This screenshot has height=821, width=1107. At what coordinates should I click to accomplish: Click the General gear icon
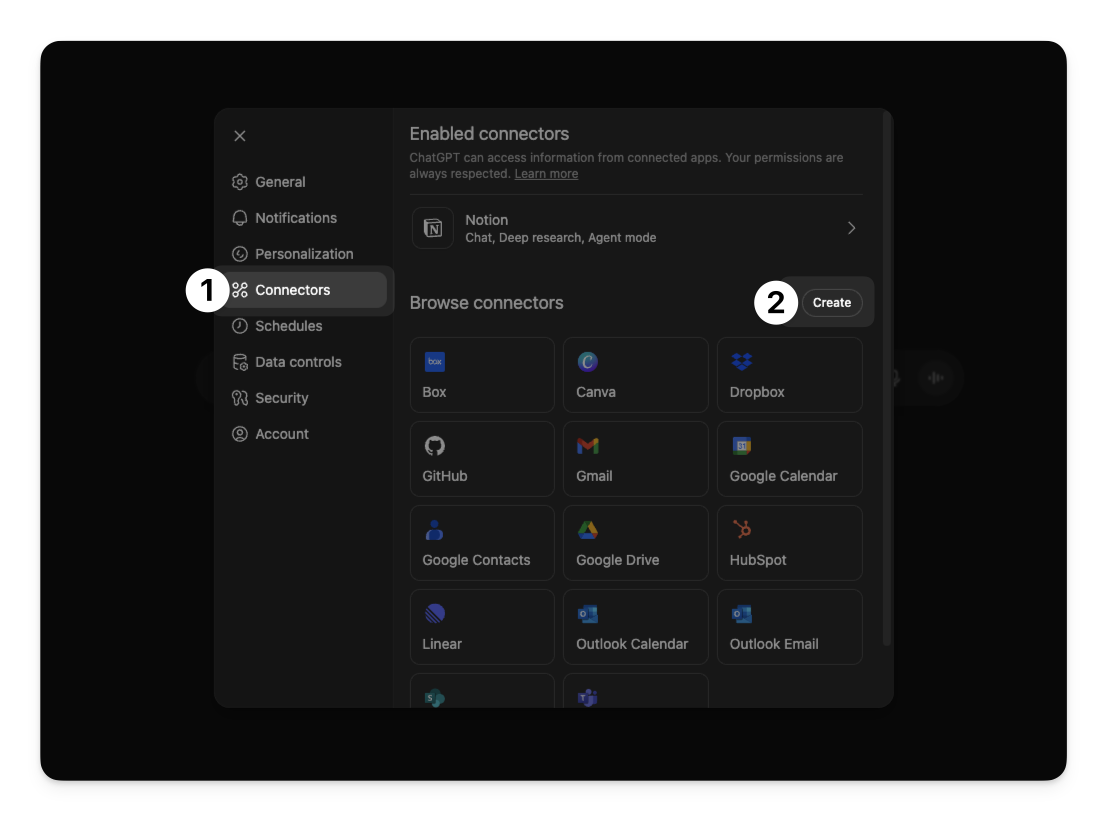[240, 181]
